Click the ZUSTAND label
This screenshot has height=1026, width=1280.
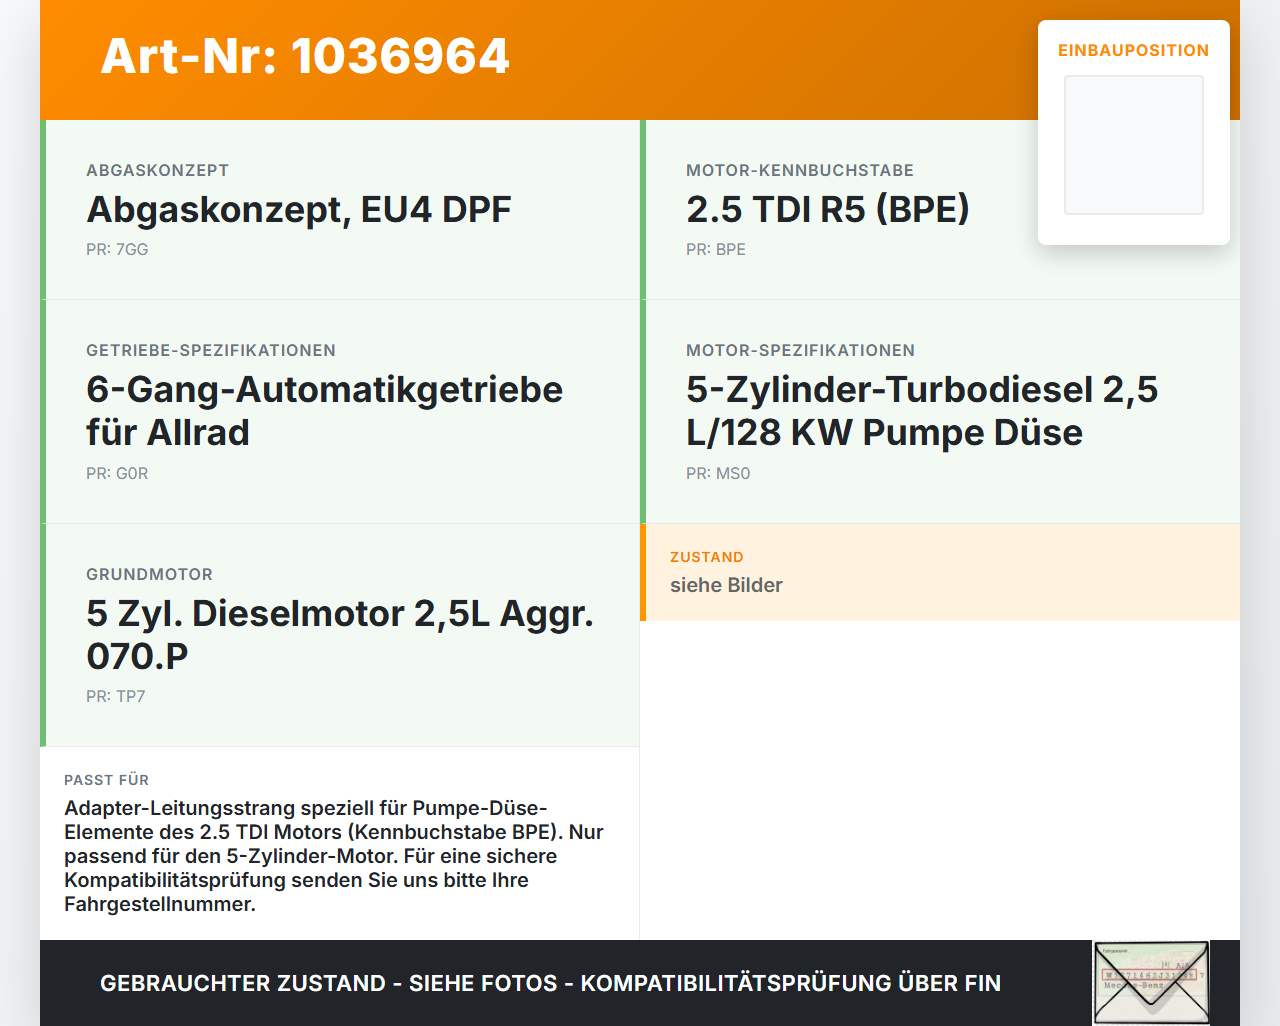point(707,557)
